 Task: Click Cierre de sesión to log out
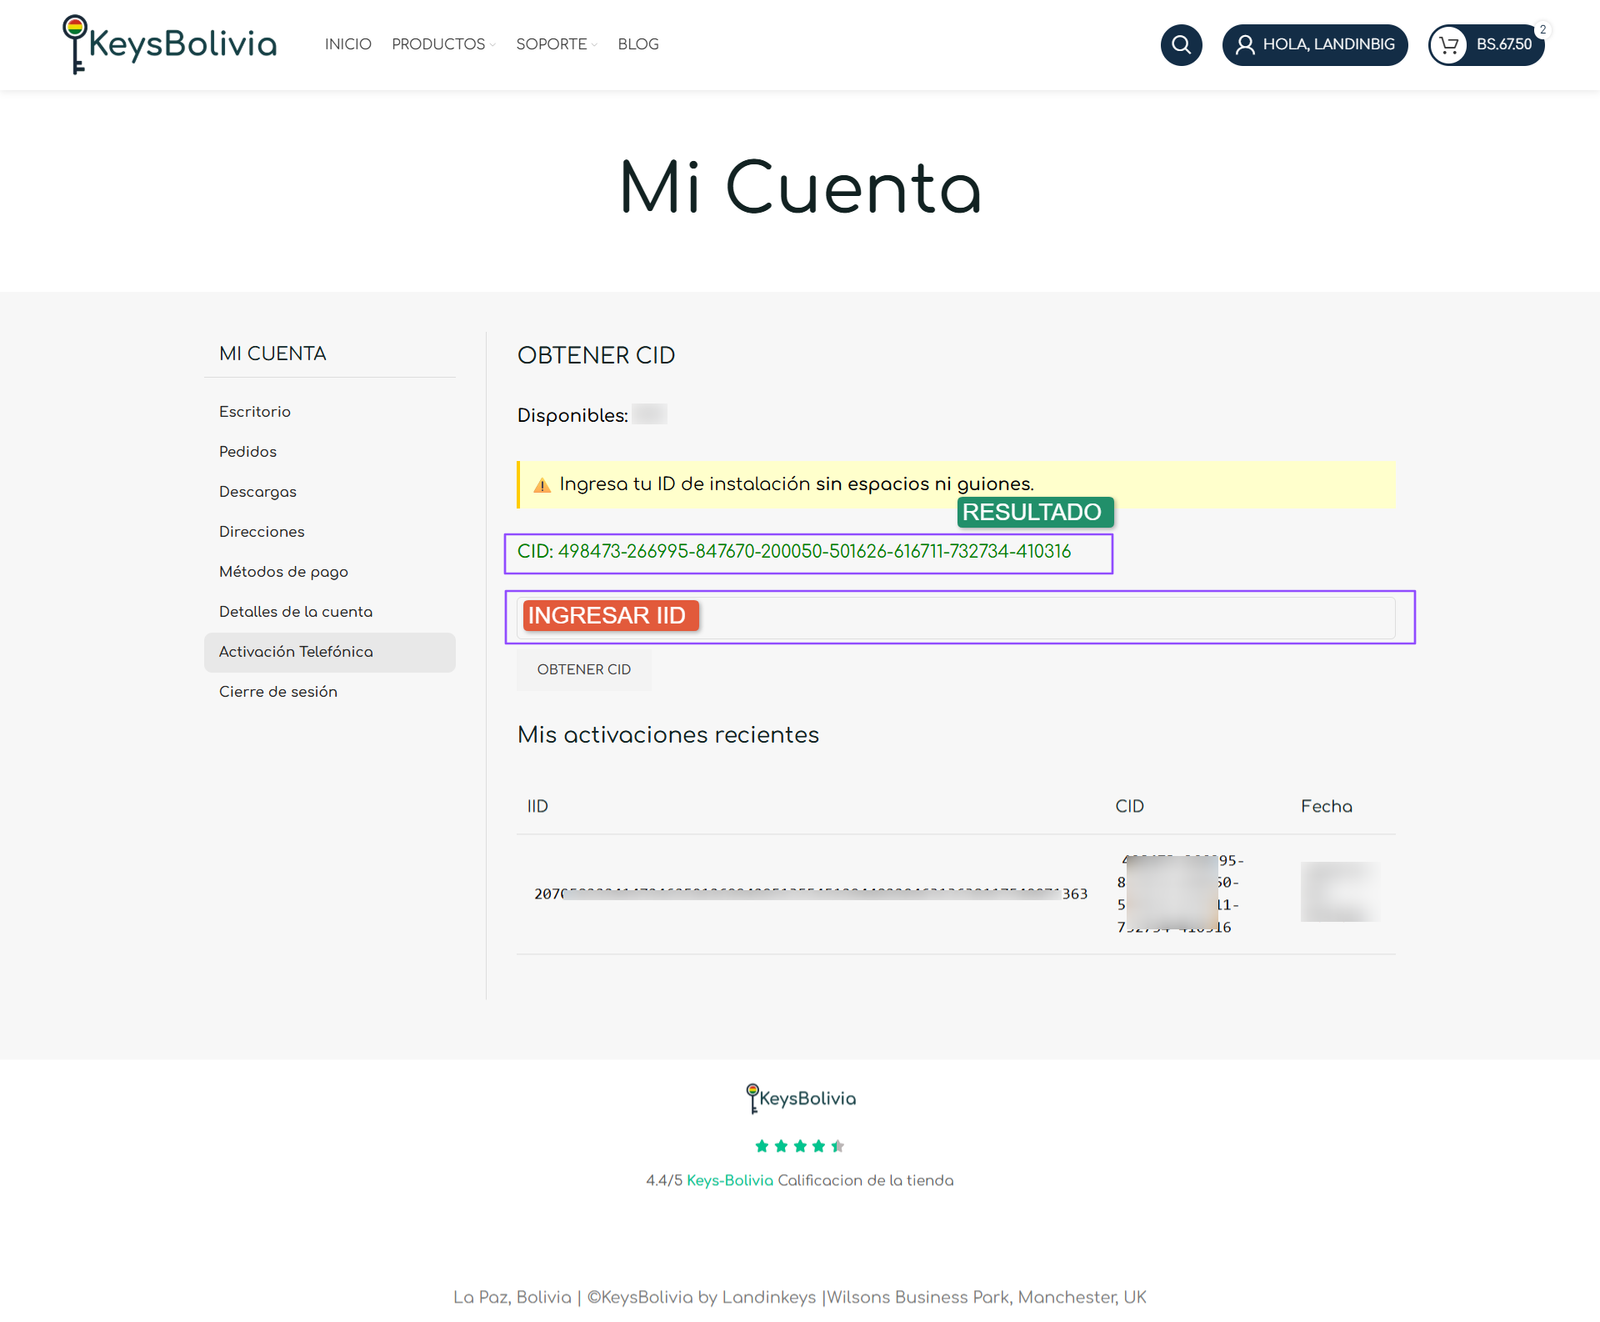(x=278, y=692)
